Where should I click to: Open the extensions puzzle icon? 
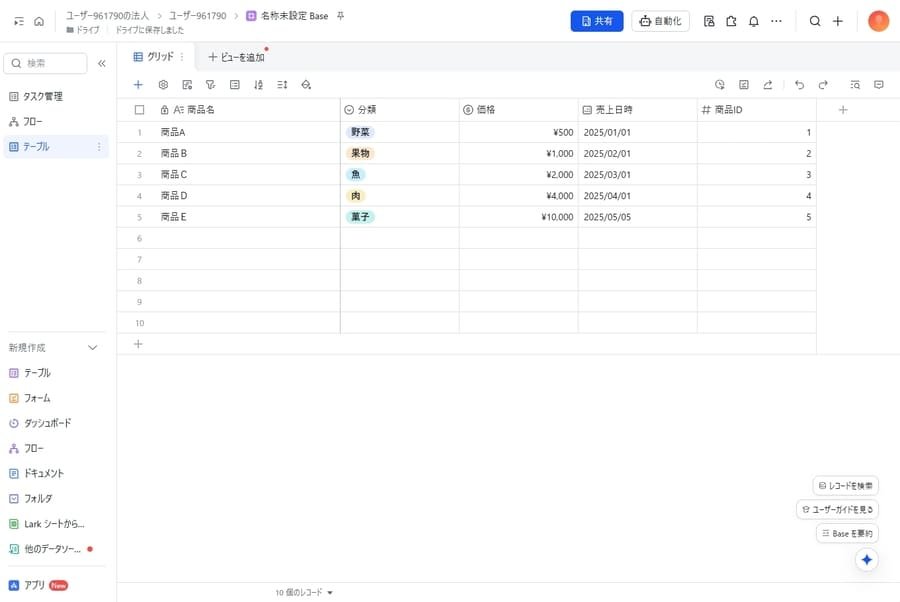(731, 21)
